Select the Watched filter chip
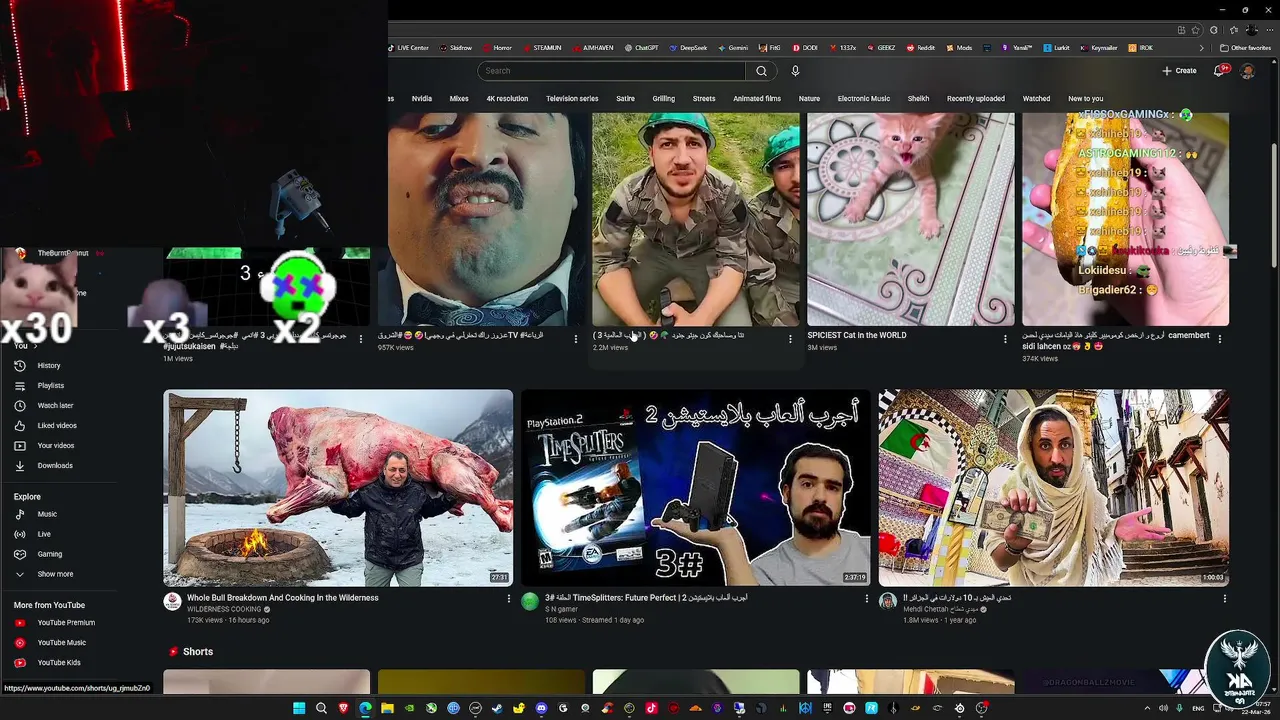The height and width of the screenshot is (720, 1280). 1036,99
